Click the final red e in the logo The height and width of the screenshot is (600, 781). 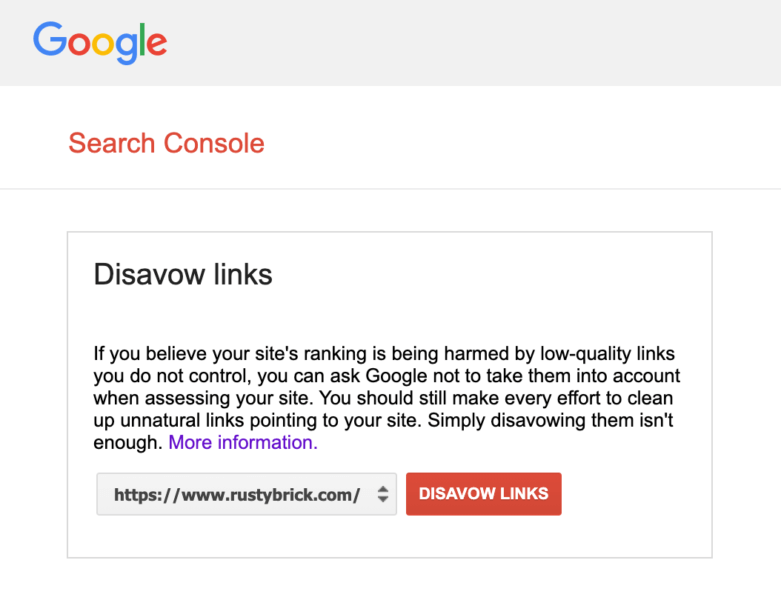point(157,44)
